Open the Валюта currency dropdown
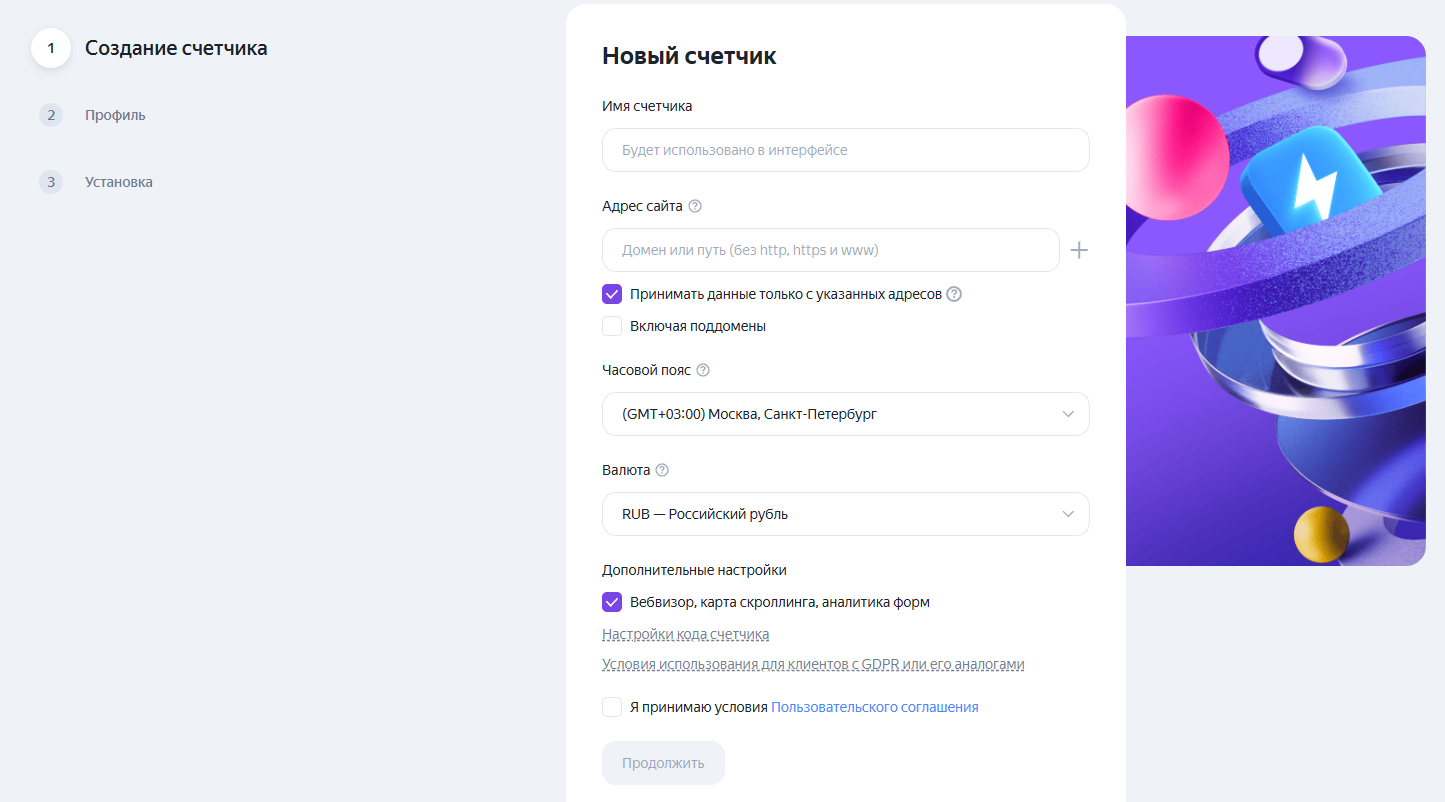Image resolution: width=1445 pixels, height=802 pixels. click(x=846, y=514)
